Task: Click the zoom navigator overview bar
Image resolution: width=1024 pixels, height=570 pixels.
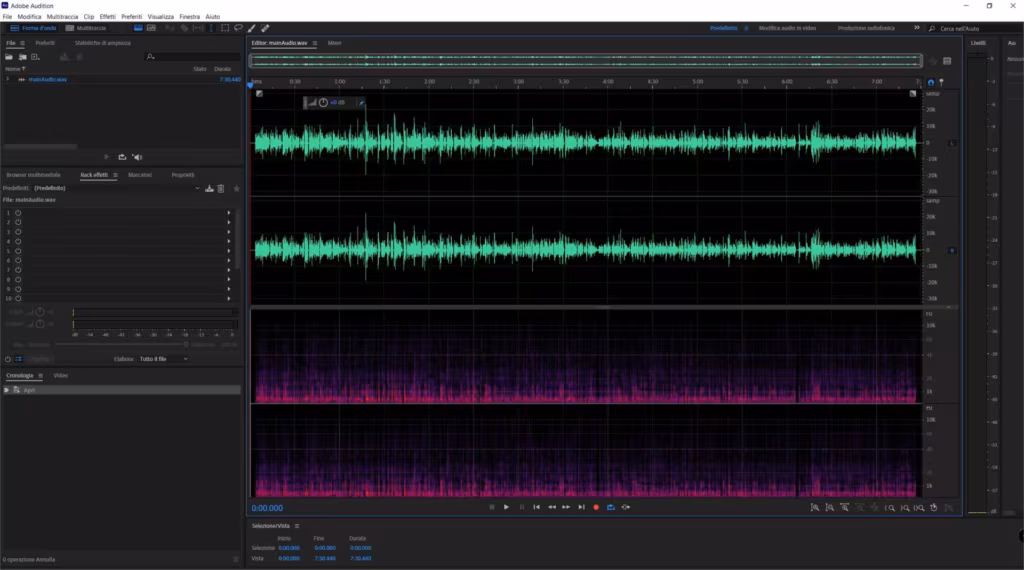Action: click(x=586, y=61)
